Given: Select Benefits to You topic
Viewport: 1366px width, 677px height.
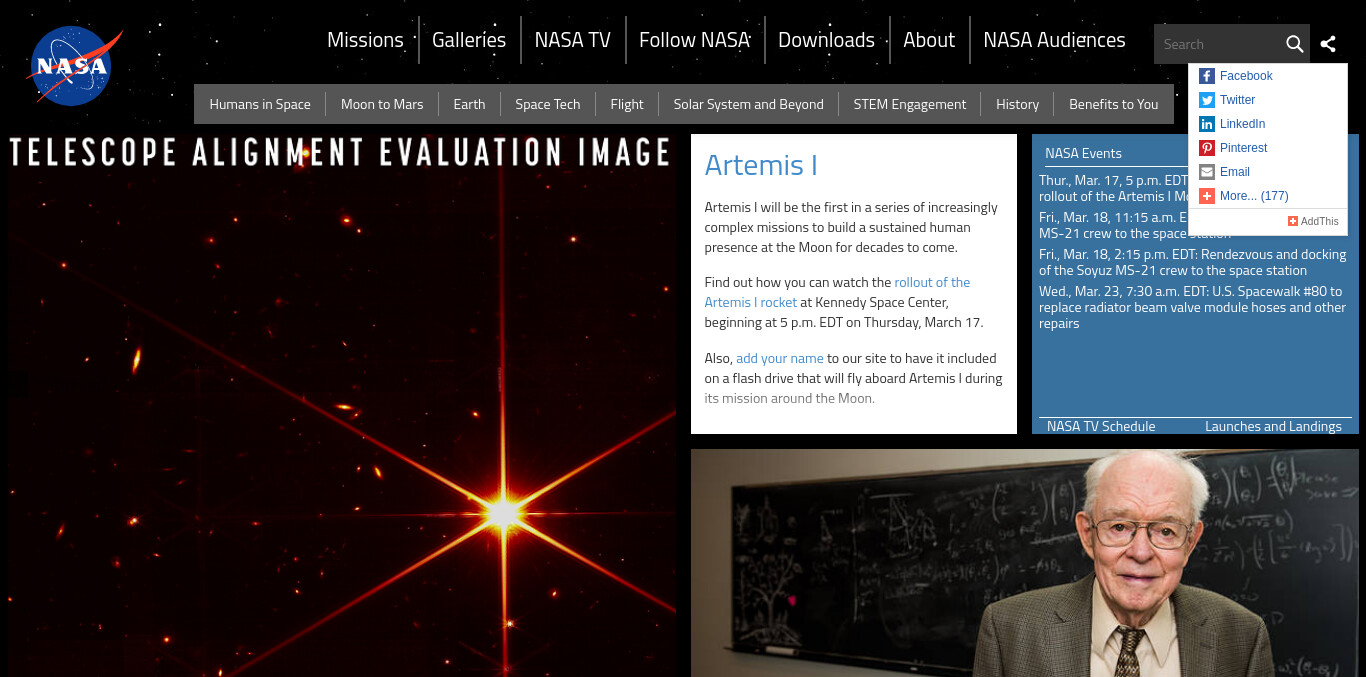Looking at the screenshot, I should click(1114, 104).
